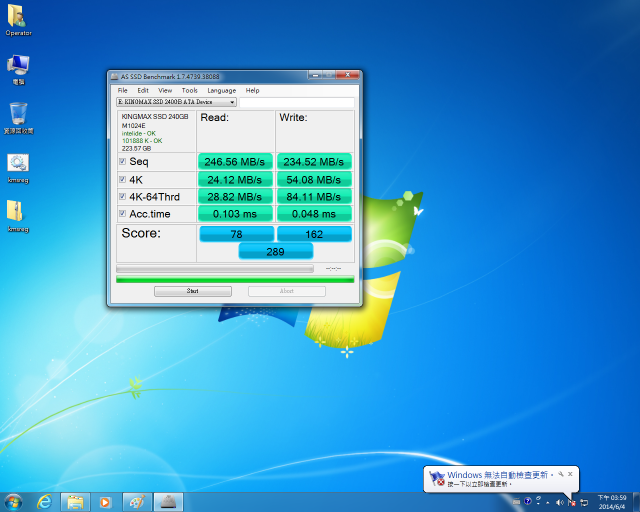Click the 84.11 MB/s 4K-64Thrd write result

coord(314,197)
